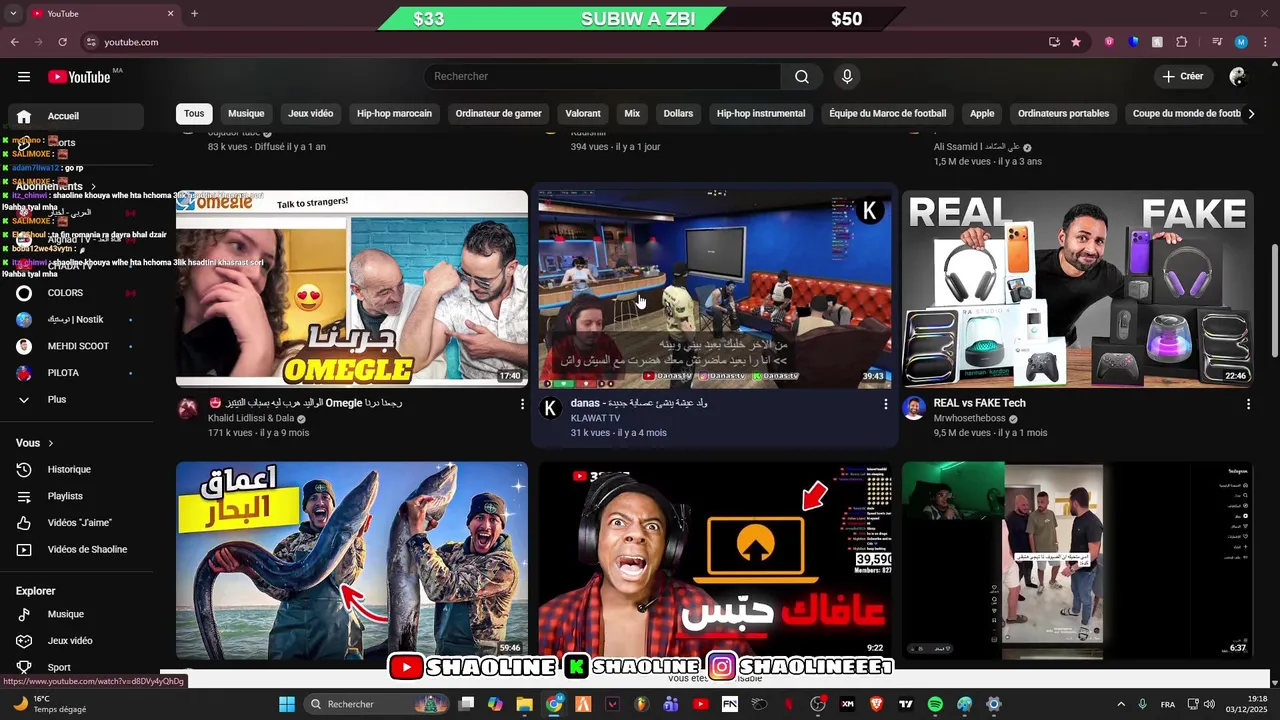Open a new browser tab
Image resolution: width=1280 pixels, height=720 pixels.
(194, 14)
